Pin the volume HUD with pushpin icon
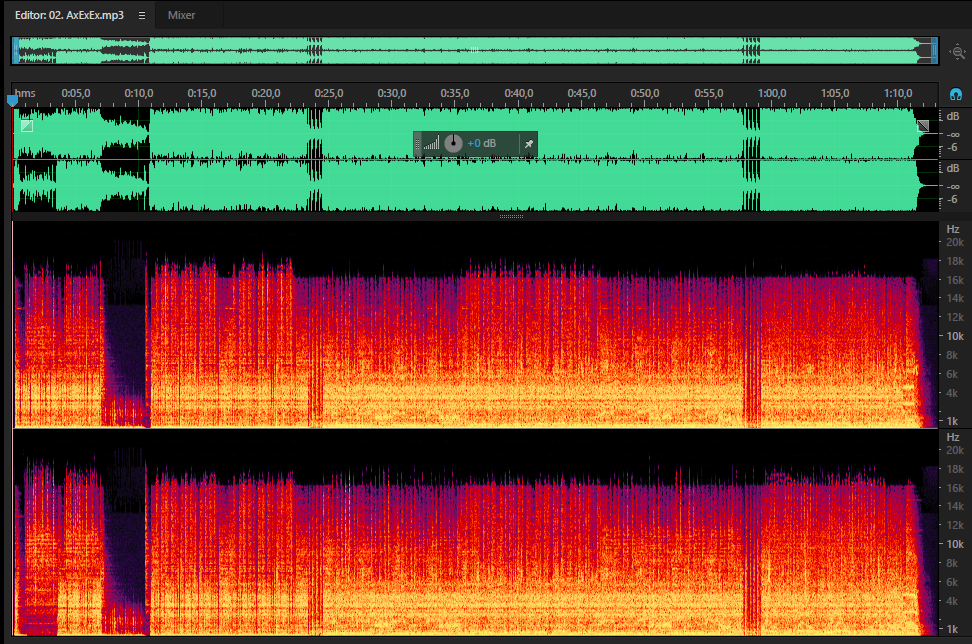Screen dimensions: 972x644 [x=529, y=144]
